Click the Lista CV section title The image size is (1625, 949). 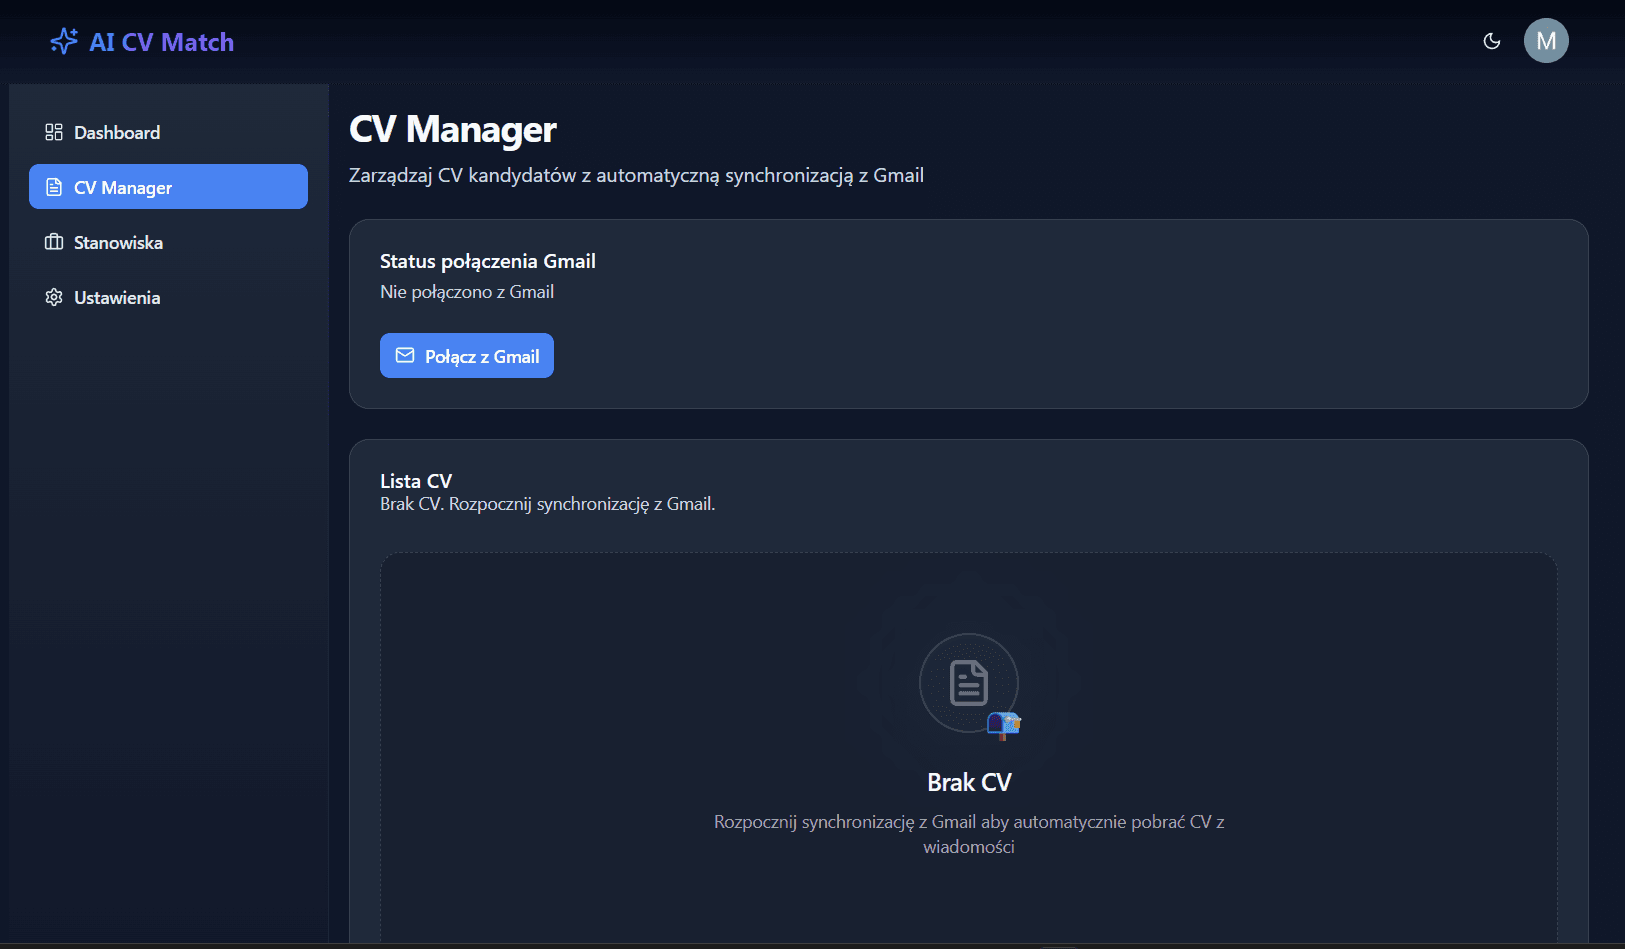[x=416, y=480]
